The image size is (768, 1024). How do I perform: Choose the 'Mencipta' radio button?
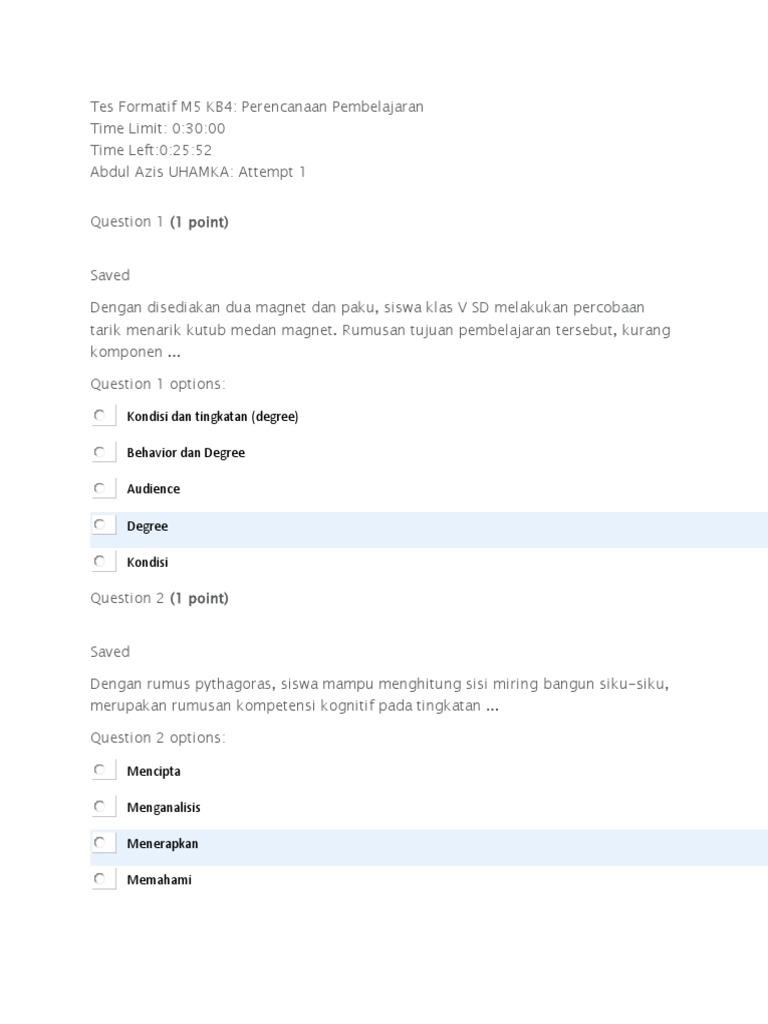99,771
